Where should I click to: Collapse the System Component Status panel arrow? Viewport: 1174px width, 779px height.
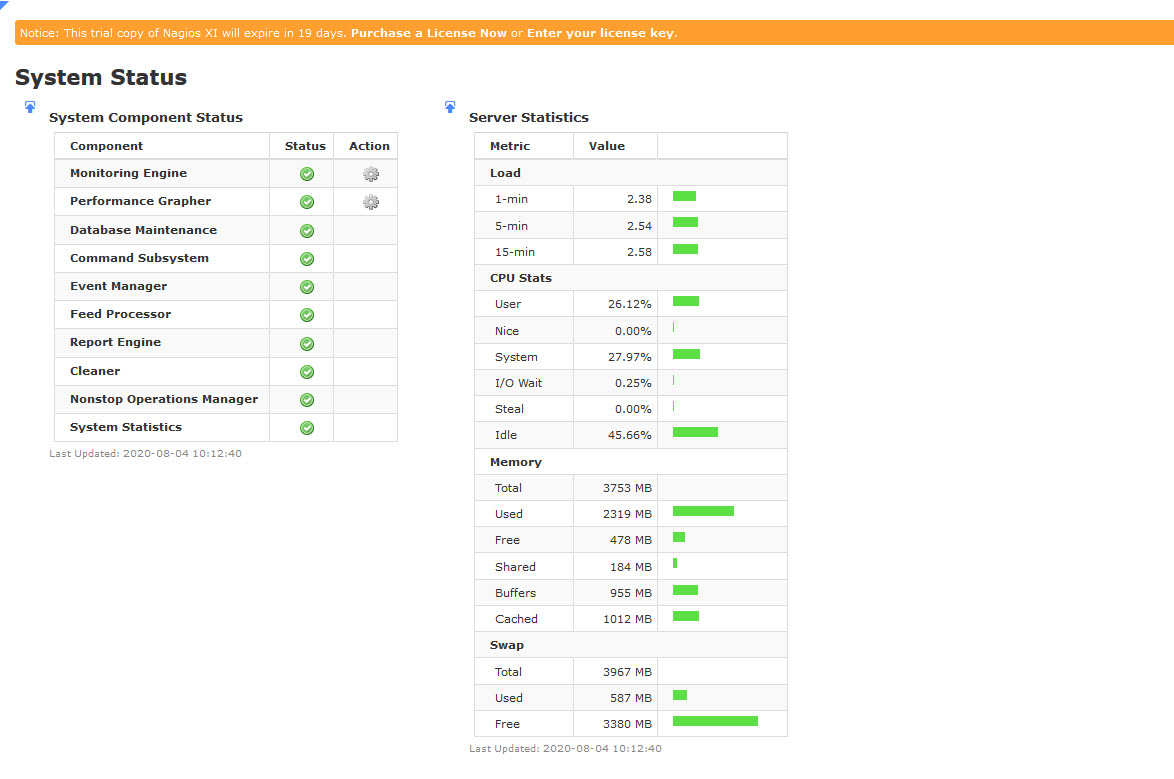tap(30, 107)
